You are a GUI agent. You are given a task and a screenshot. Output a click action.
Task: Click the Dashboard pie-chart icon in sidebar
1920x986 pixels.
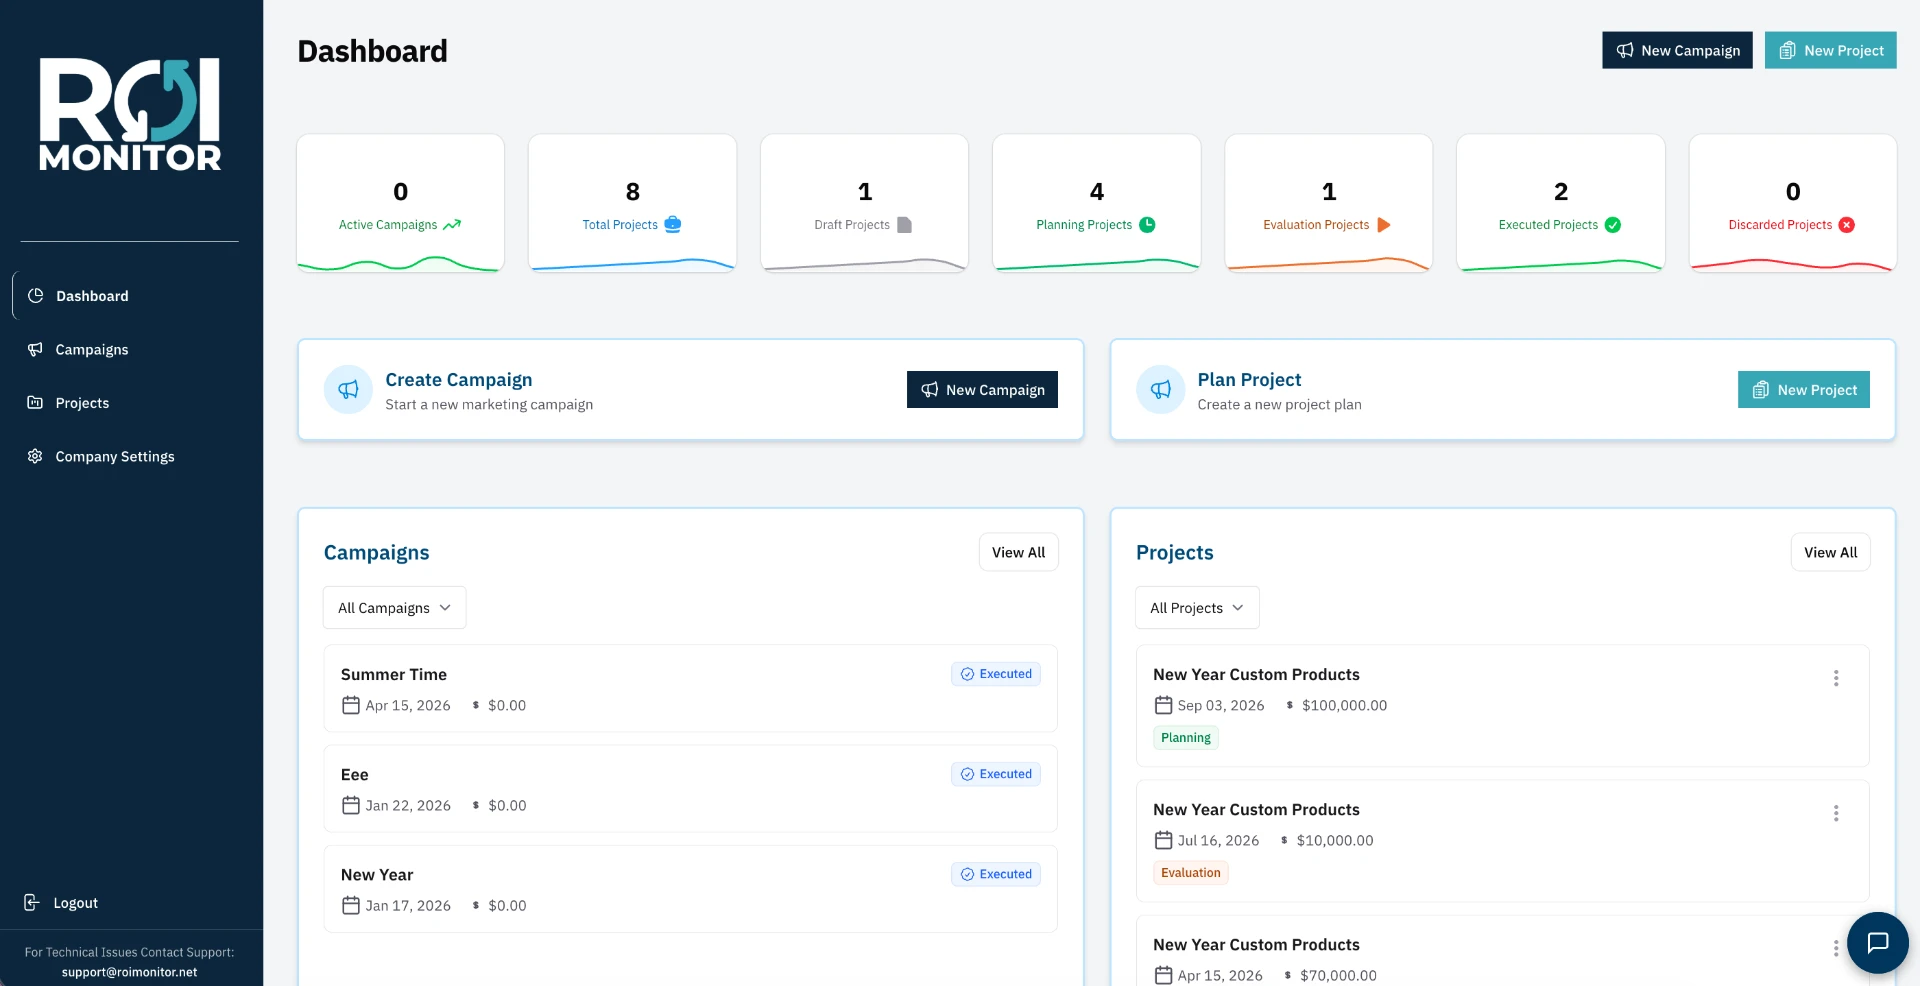point(36,295)
